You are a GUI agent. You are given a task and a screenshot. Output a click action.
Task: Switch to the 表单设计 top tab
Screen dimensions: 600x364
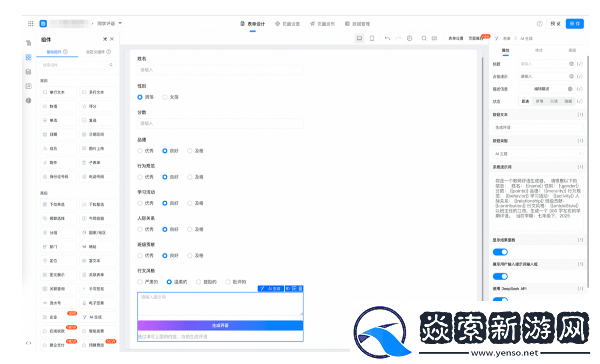point(253,24)
